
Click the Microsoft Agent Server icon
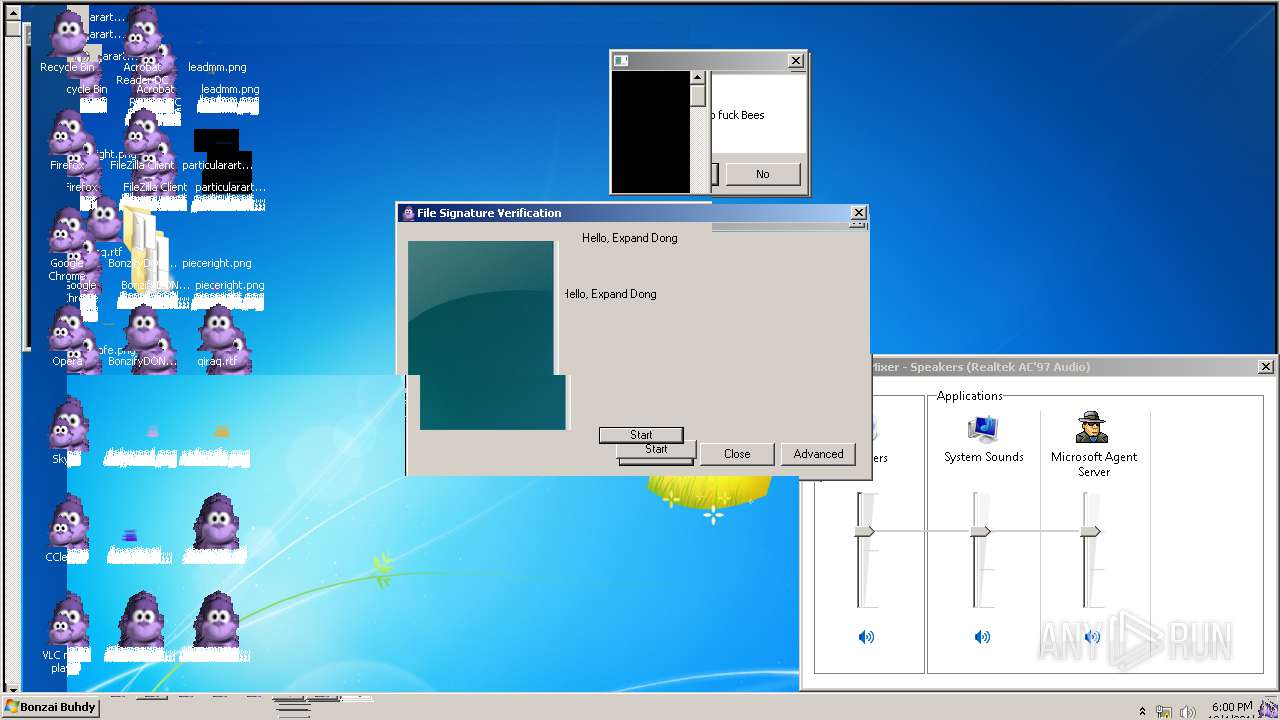click(x=1092, y=428)
